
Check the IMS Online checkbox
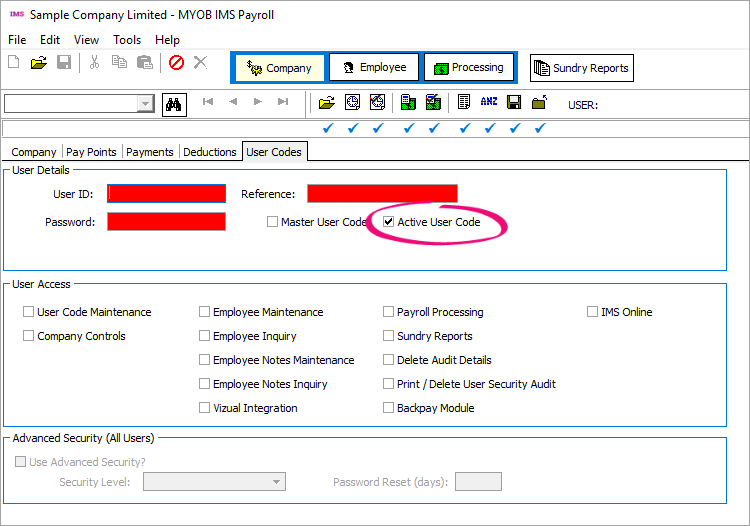[x=593, y=312]
